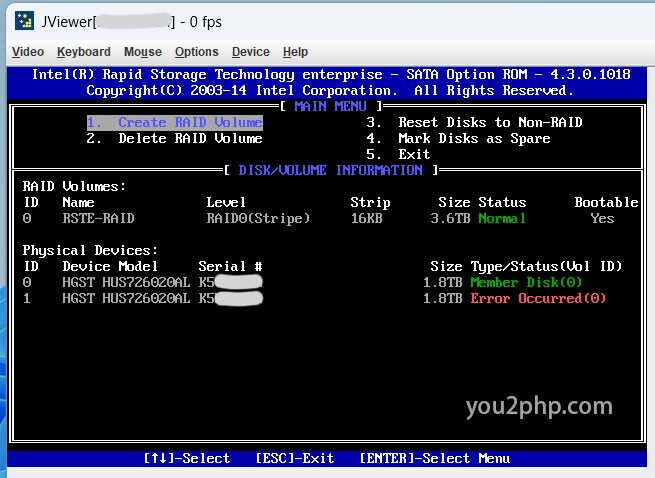Viewport: 655px width, 478px height.
Task: Click the MAIN MENU heading
Action: click(x=330, y=106)
